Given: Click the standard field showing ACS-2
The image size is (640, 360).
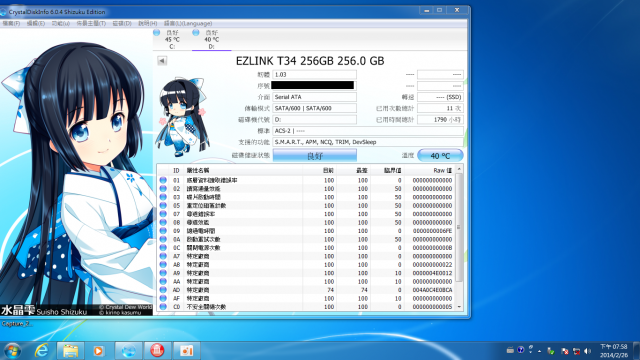Looking at the screenshot, I should coord(368,131).
